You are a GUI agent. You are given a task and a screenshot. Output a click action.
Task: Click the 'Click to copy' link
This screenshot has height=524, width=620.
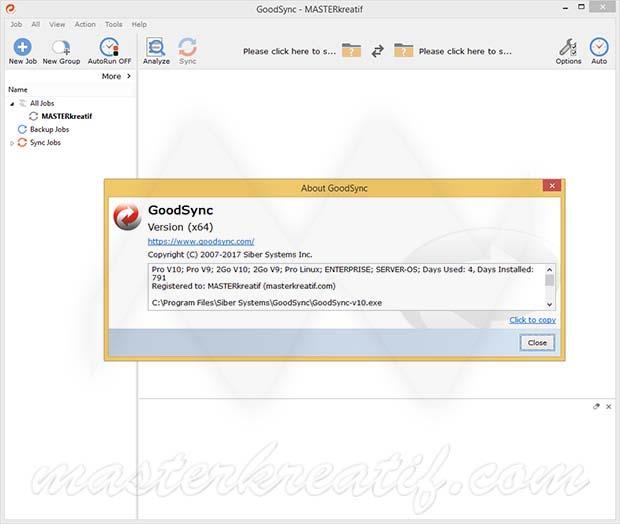532,320
